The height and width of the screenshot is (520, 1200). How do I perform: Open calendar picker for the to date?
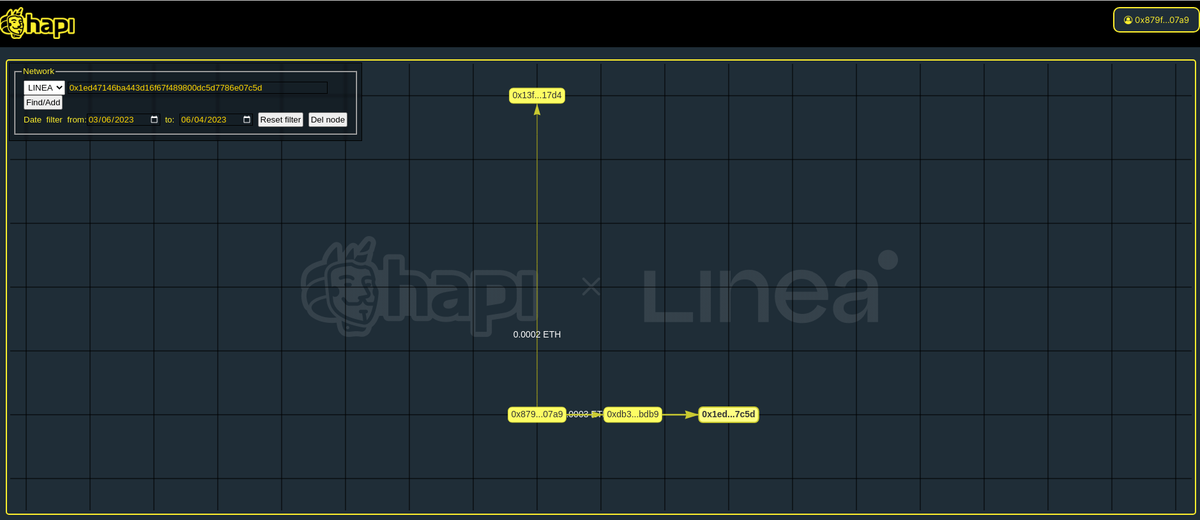[247, 120]
